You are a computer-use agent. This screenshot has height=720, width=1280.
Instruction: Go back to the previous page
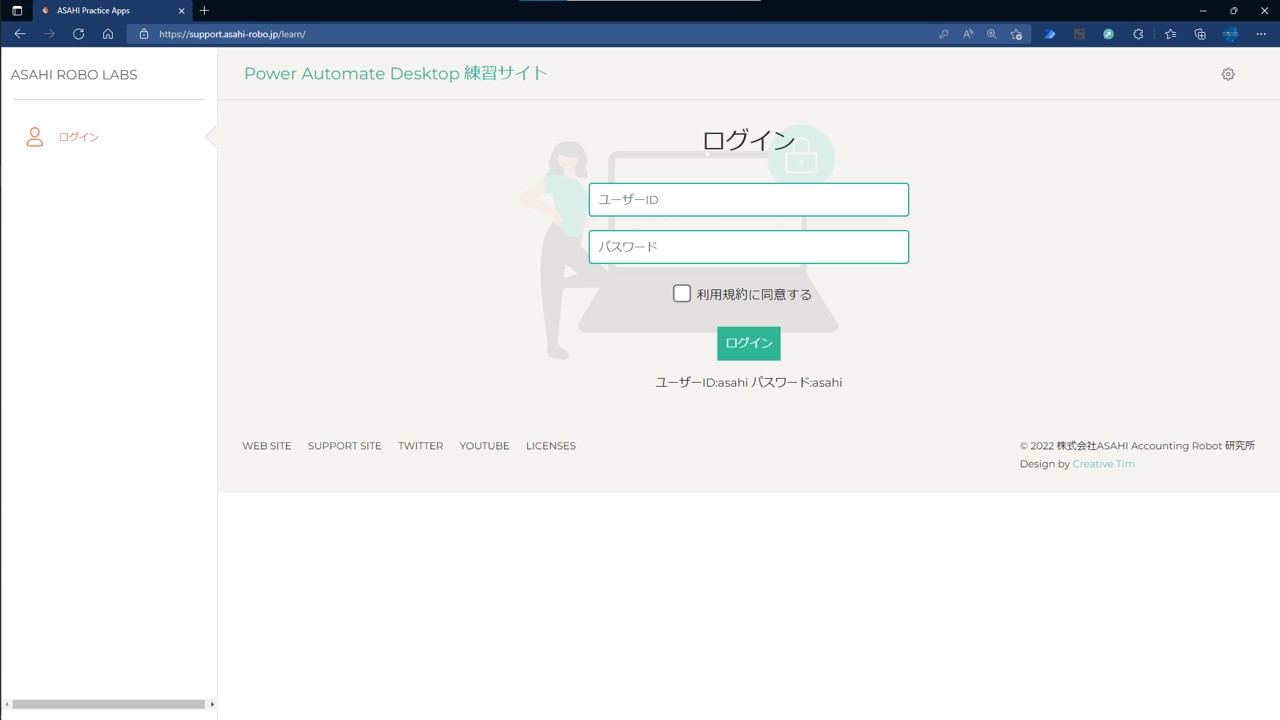20,34
